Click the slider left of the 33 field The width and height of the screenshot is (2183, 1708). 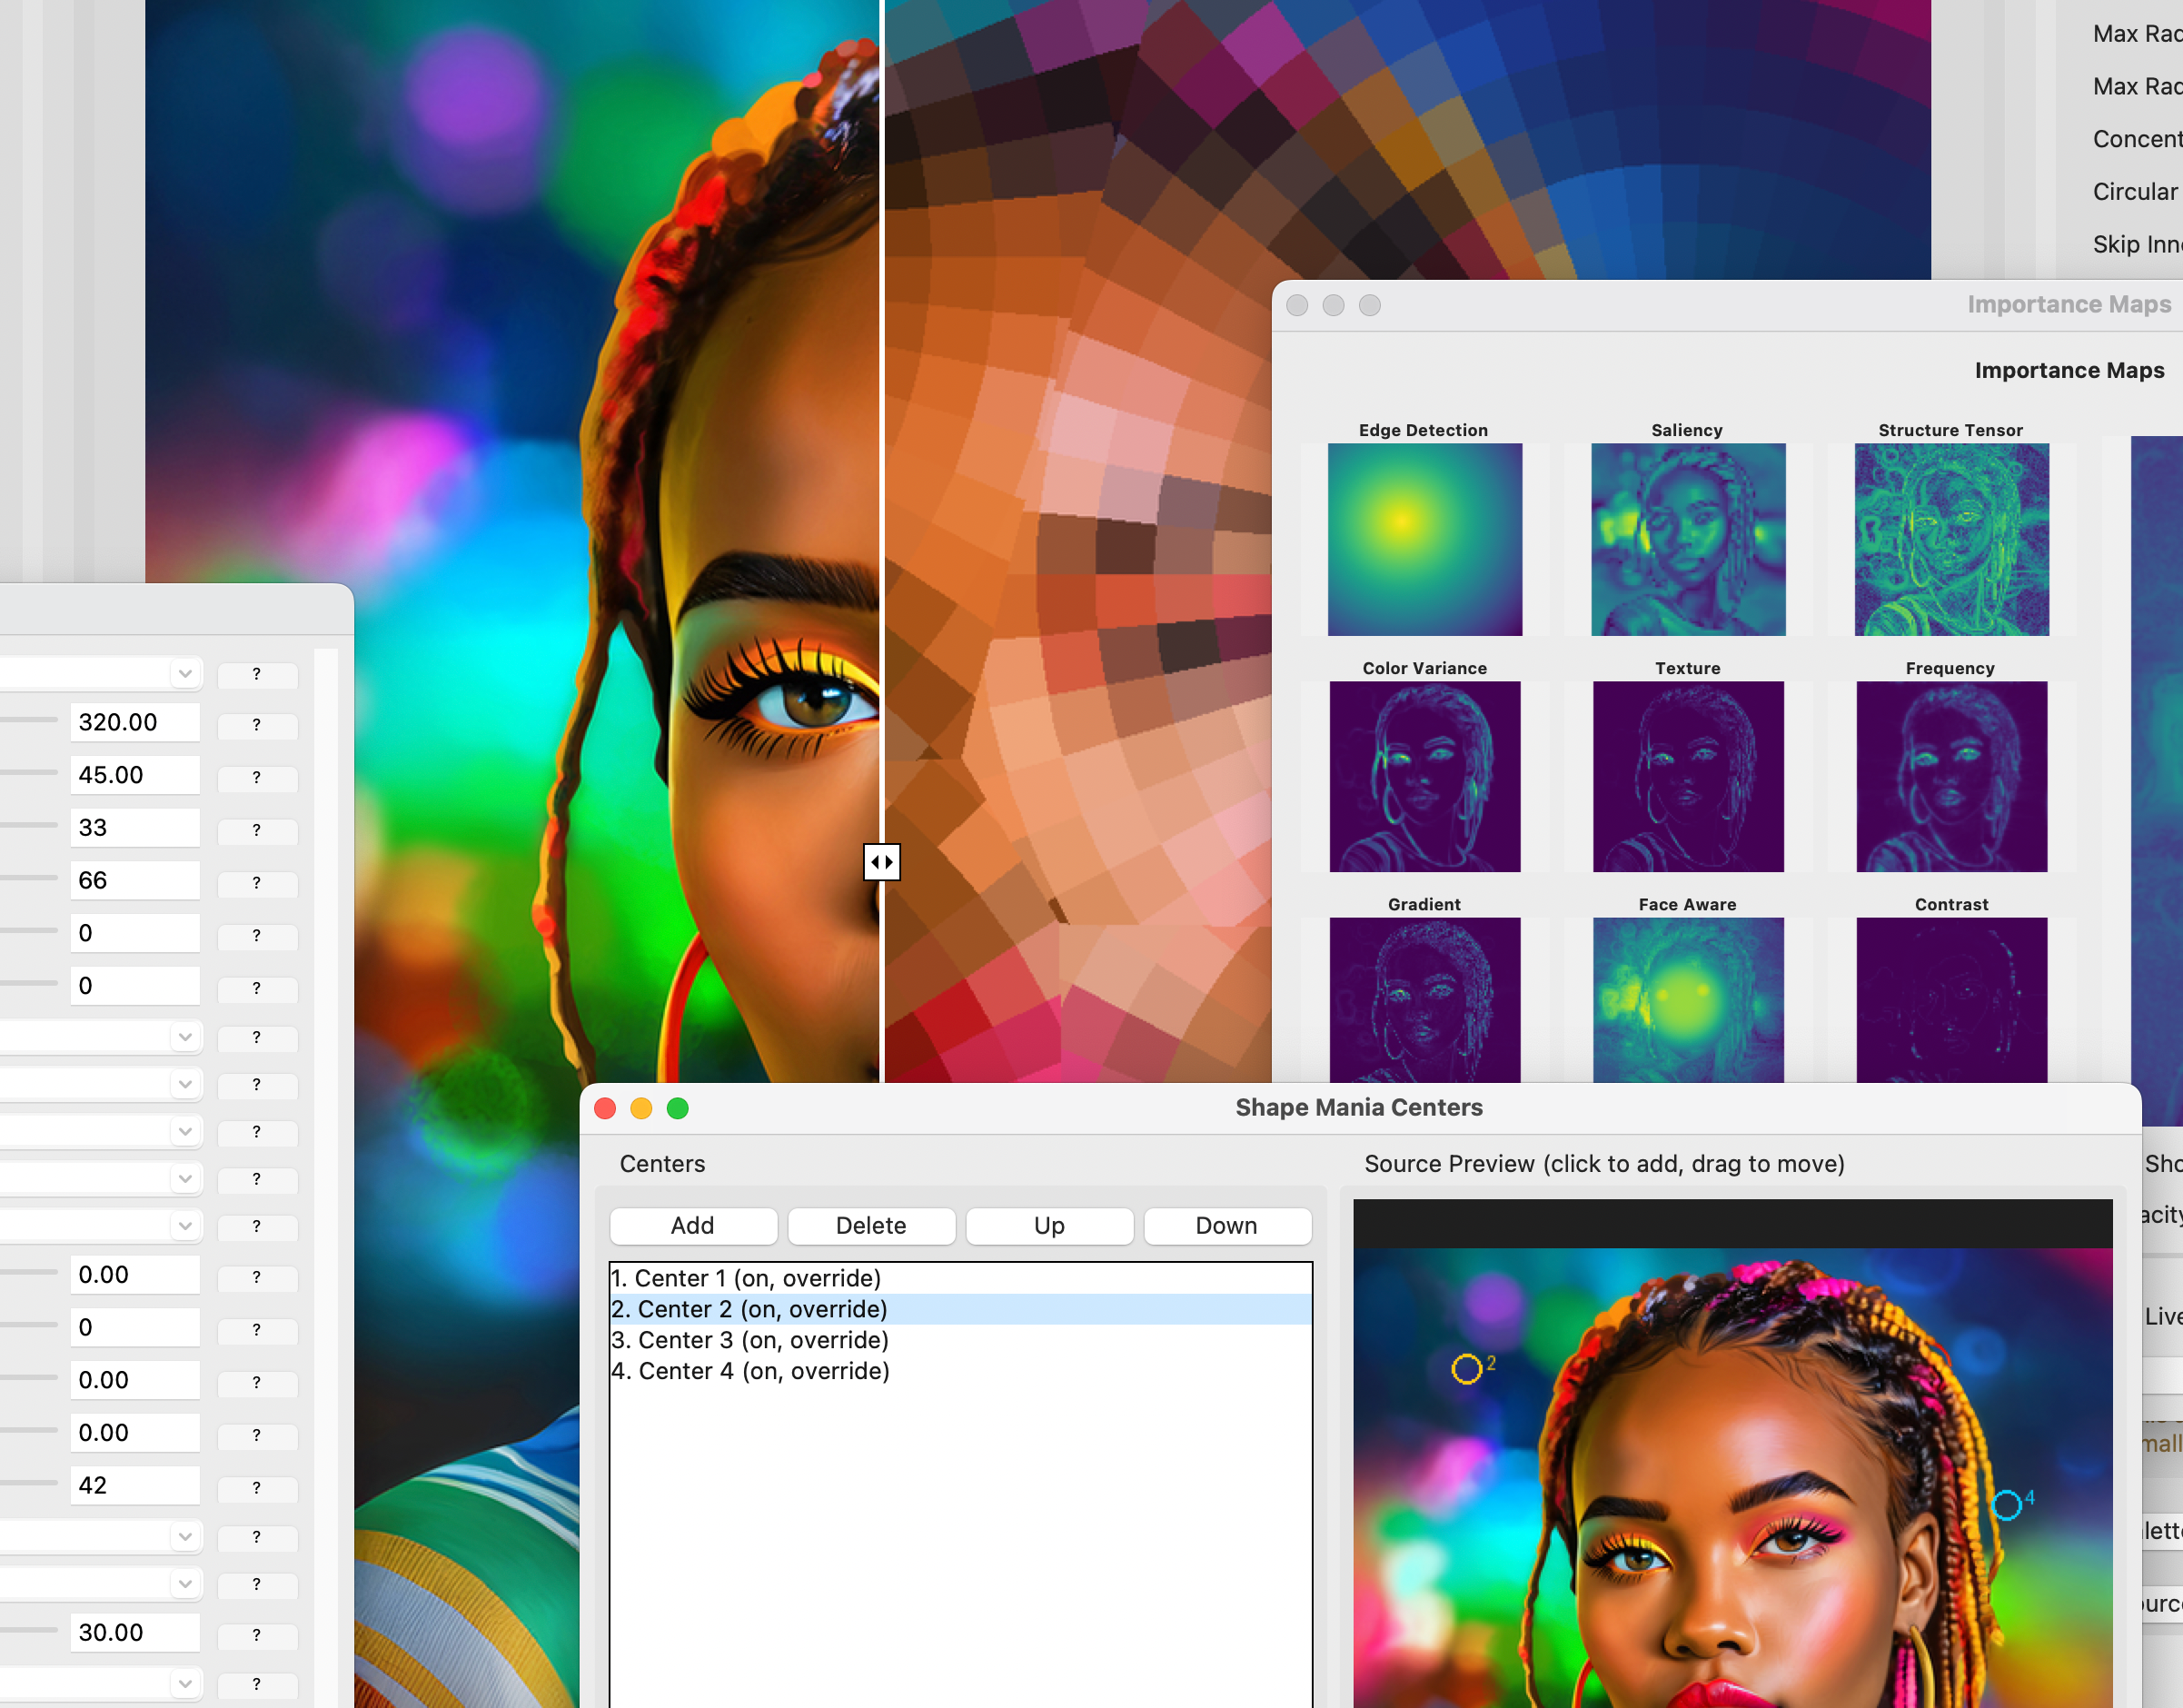coord(28,825)
